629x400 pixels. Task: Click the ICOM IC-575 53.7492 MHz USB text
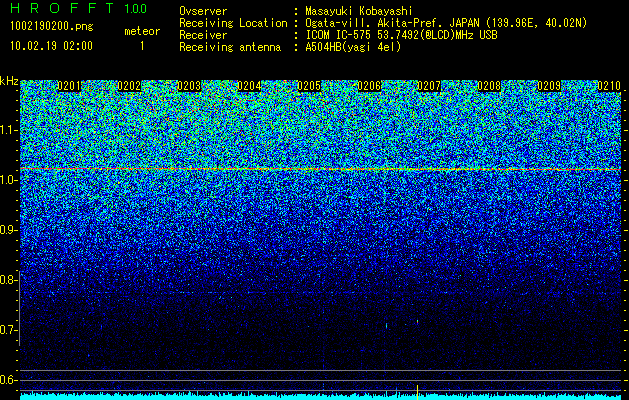pos(401,35)
